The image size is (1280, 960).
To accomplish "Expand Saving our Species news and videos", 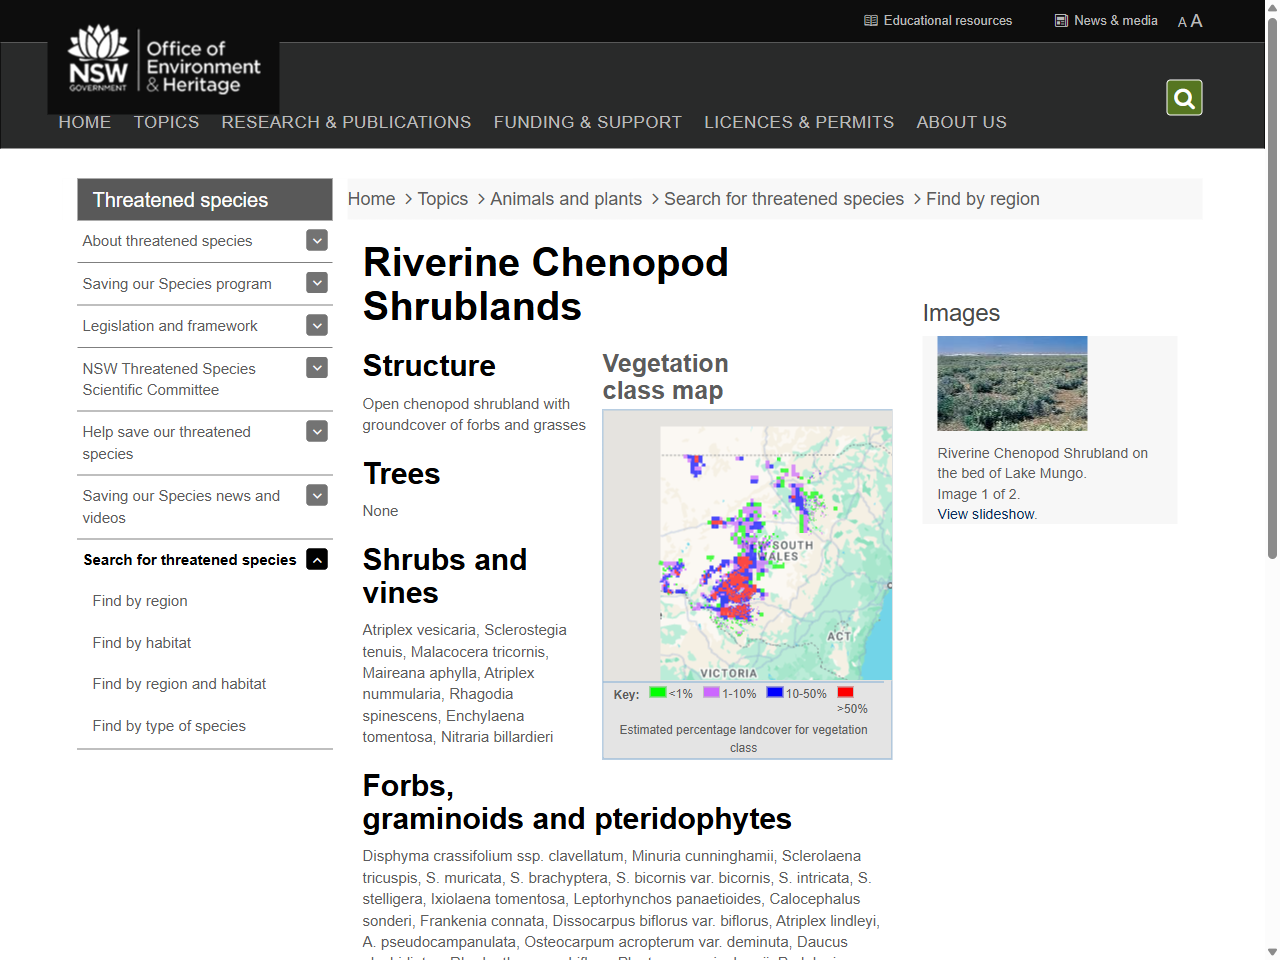I will tap(317, 495).
